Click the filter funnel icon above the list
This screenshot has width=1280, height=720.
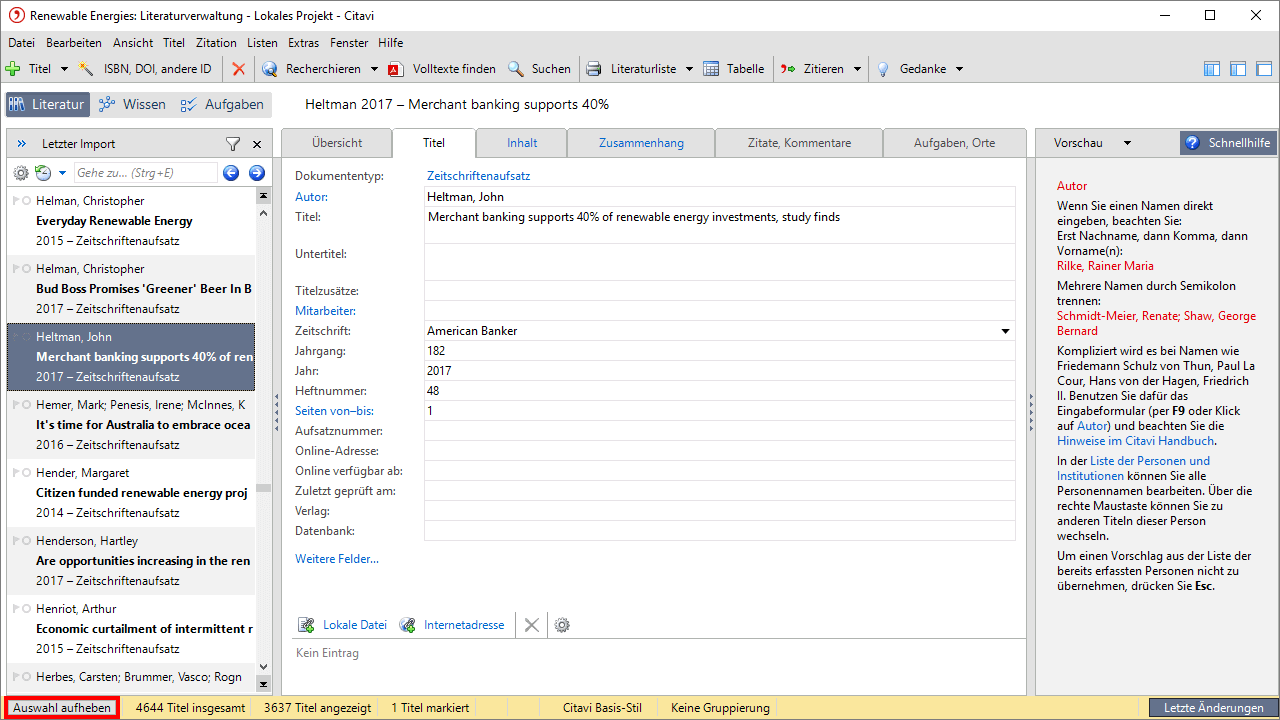click(233, 144)
